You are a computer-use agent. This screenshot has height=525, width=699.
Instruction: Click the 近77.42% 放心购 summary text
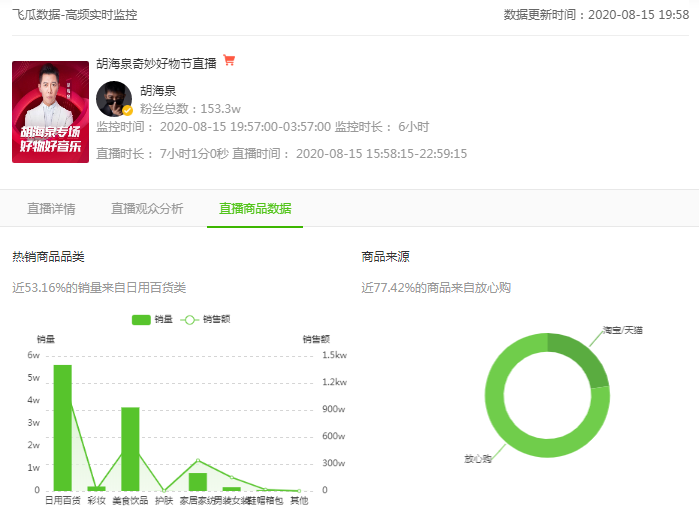coord(436,287)
